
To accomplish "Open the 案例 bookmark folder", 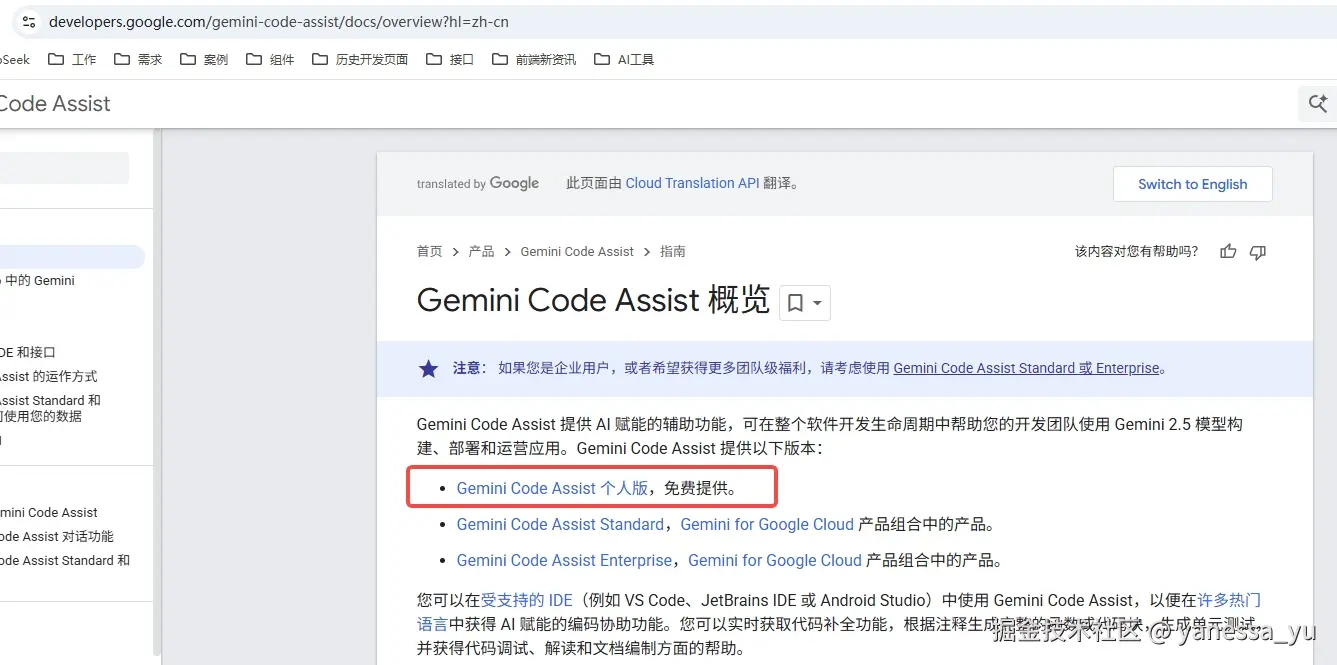I will pyautogui.click(x=204, y=59).
